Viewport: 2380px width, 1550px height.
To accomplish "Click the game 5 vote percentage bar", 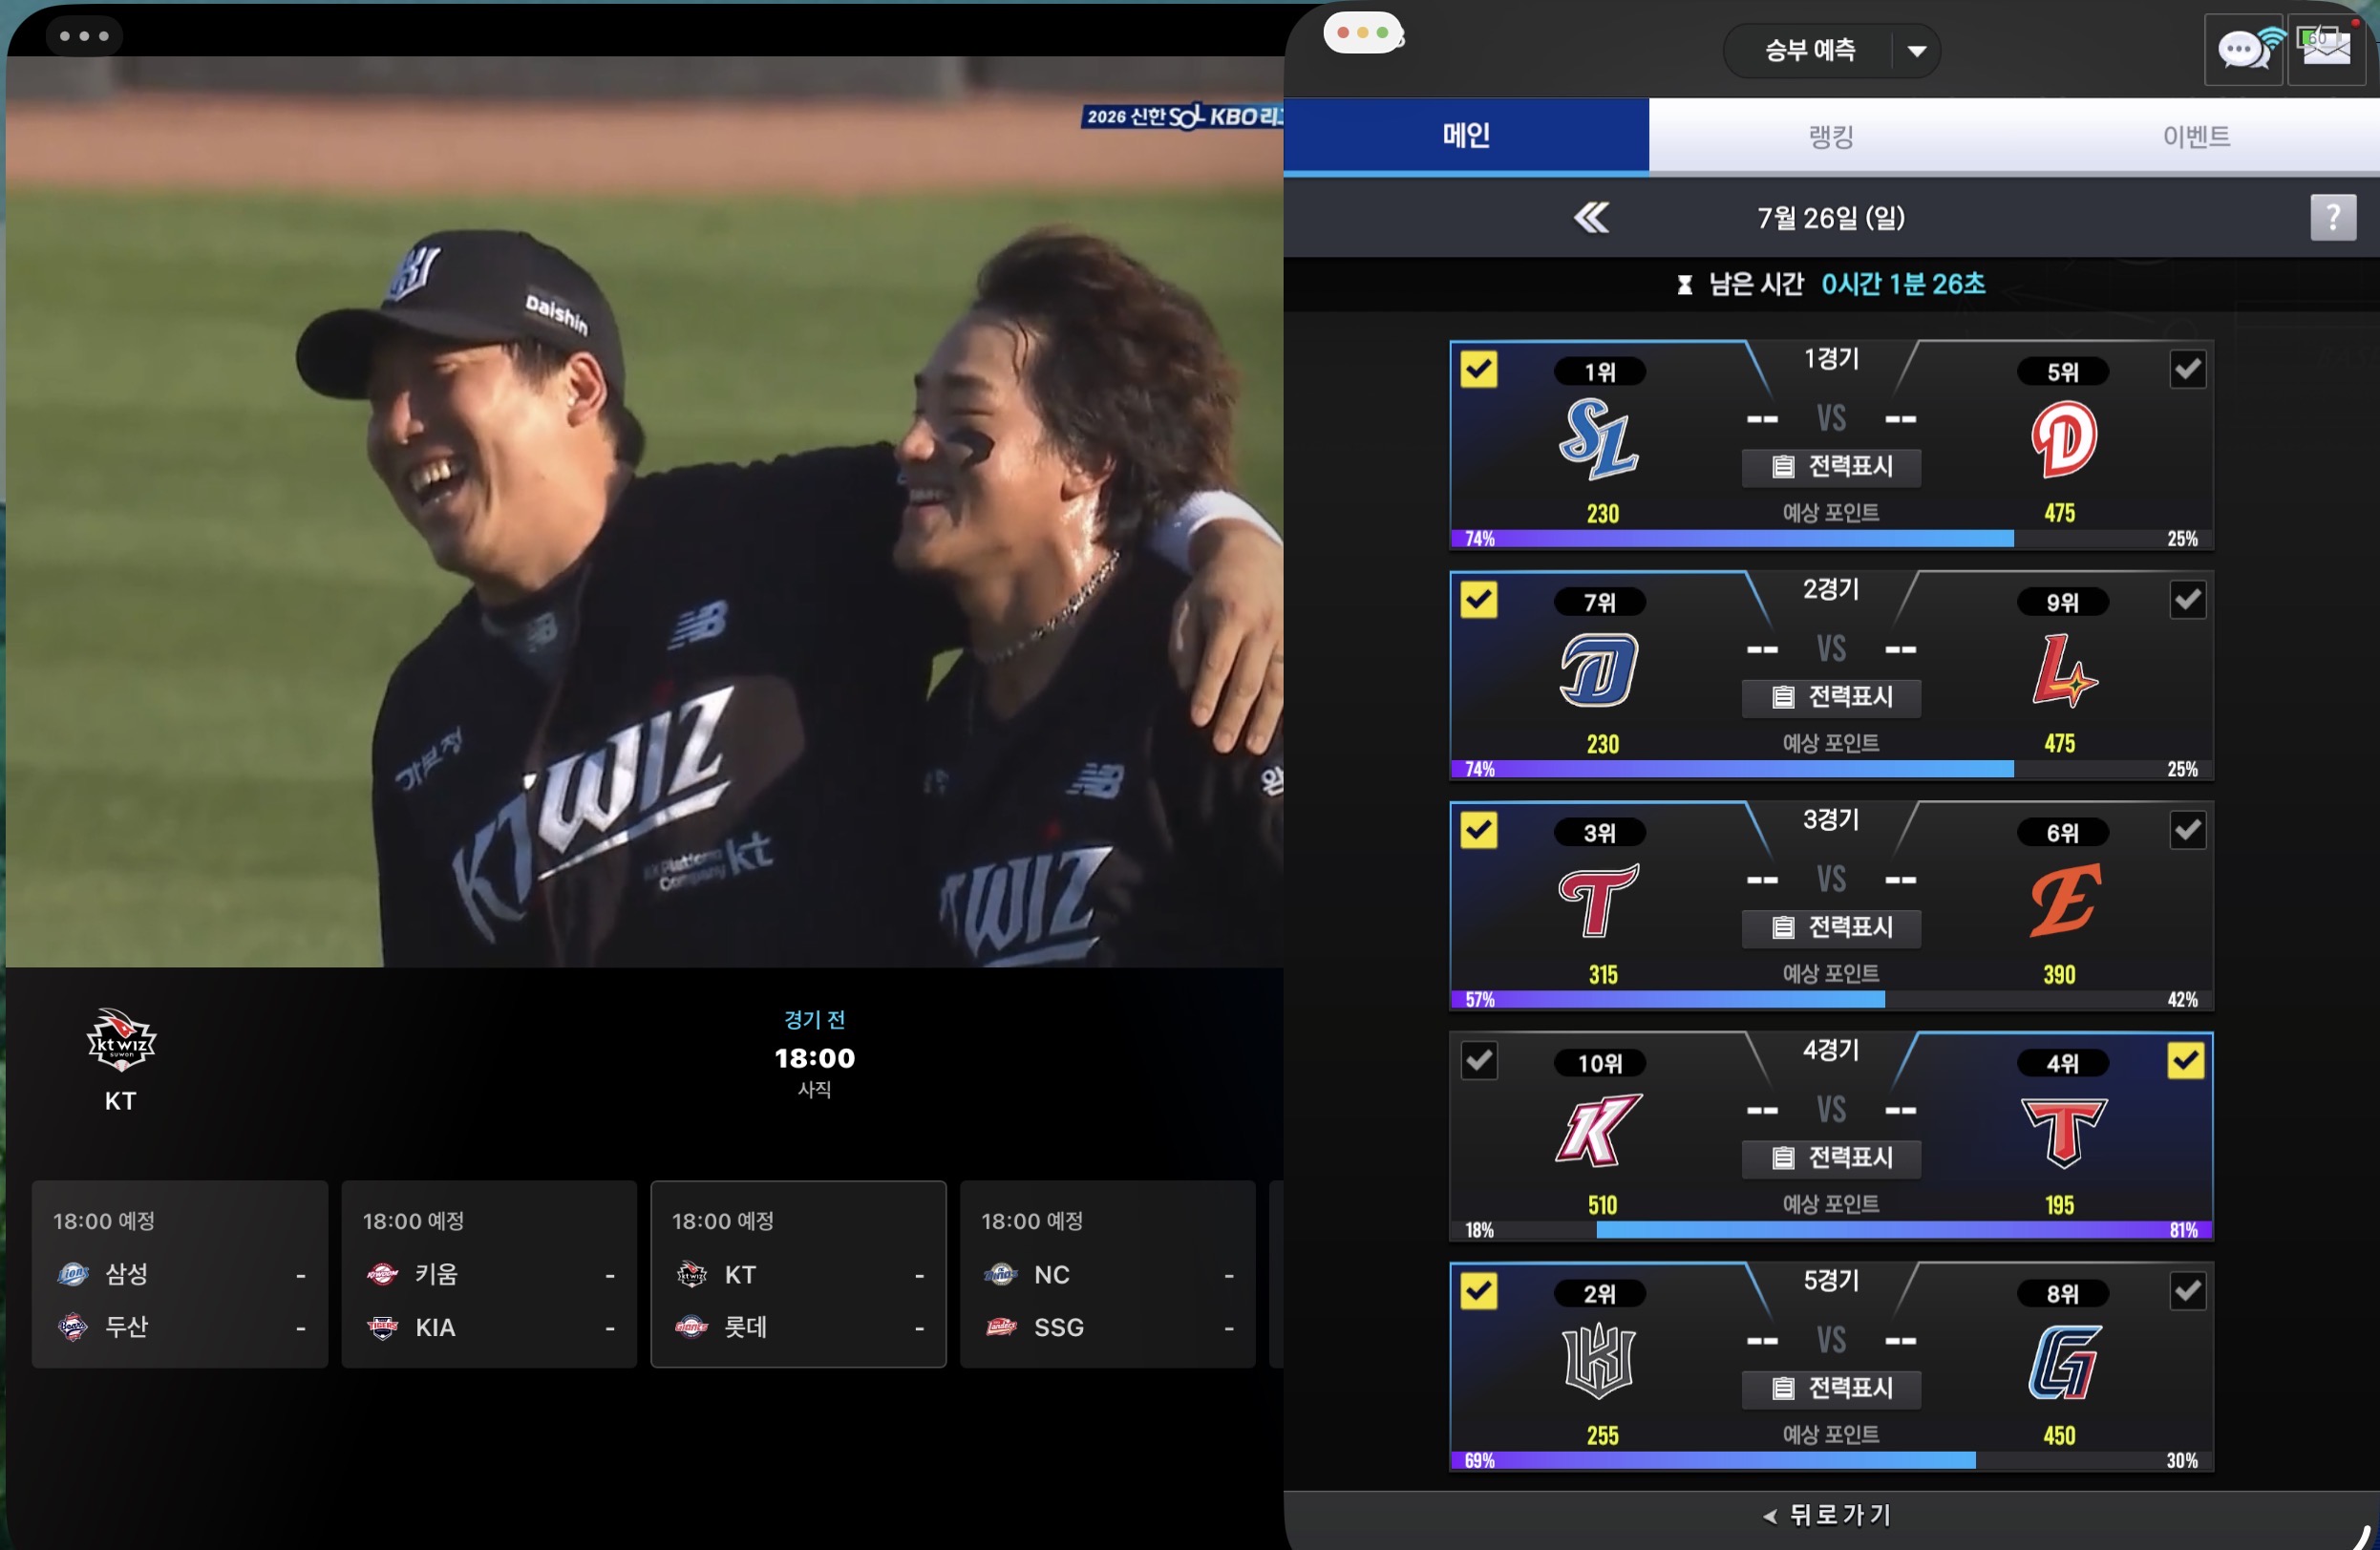I will tap(1831, 1461).
